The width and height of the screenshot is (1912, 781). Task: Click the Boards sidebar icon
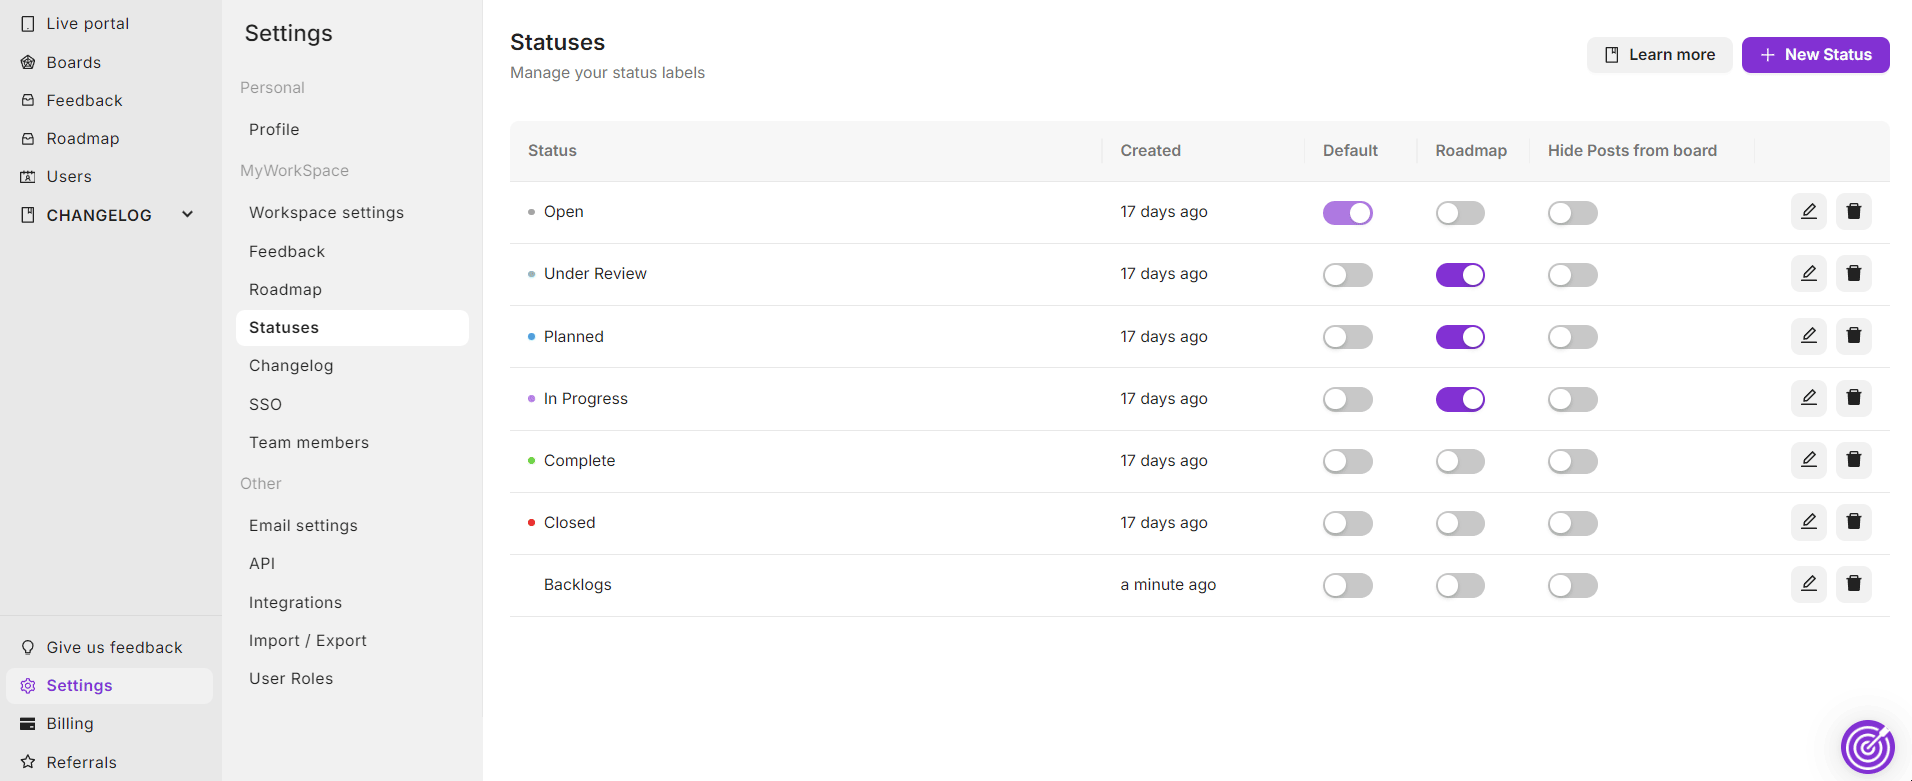[x=28, y=62]
